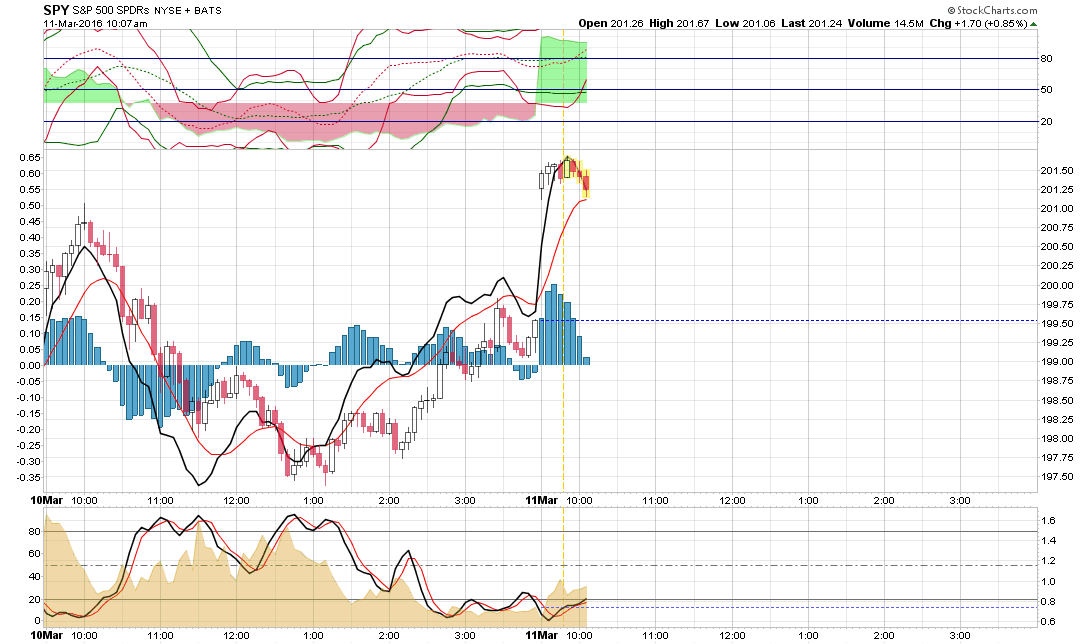
Task: Click the 0 label on the bottom panel left axis
Action: point(37,620)
